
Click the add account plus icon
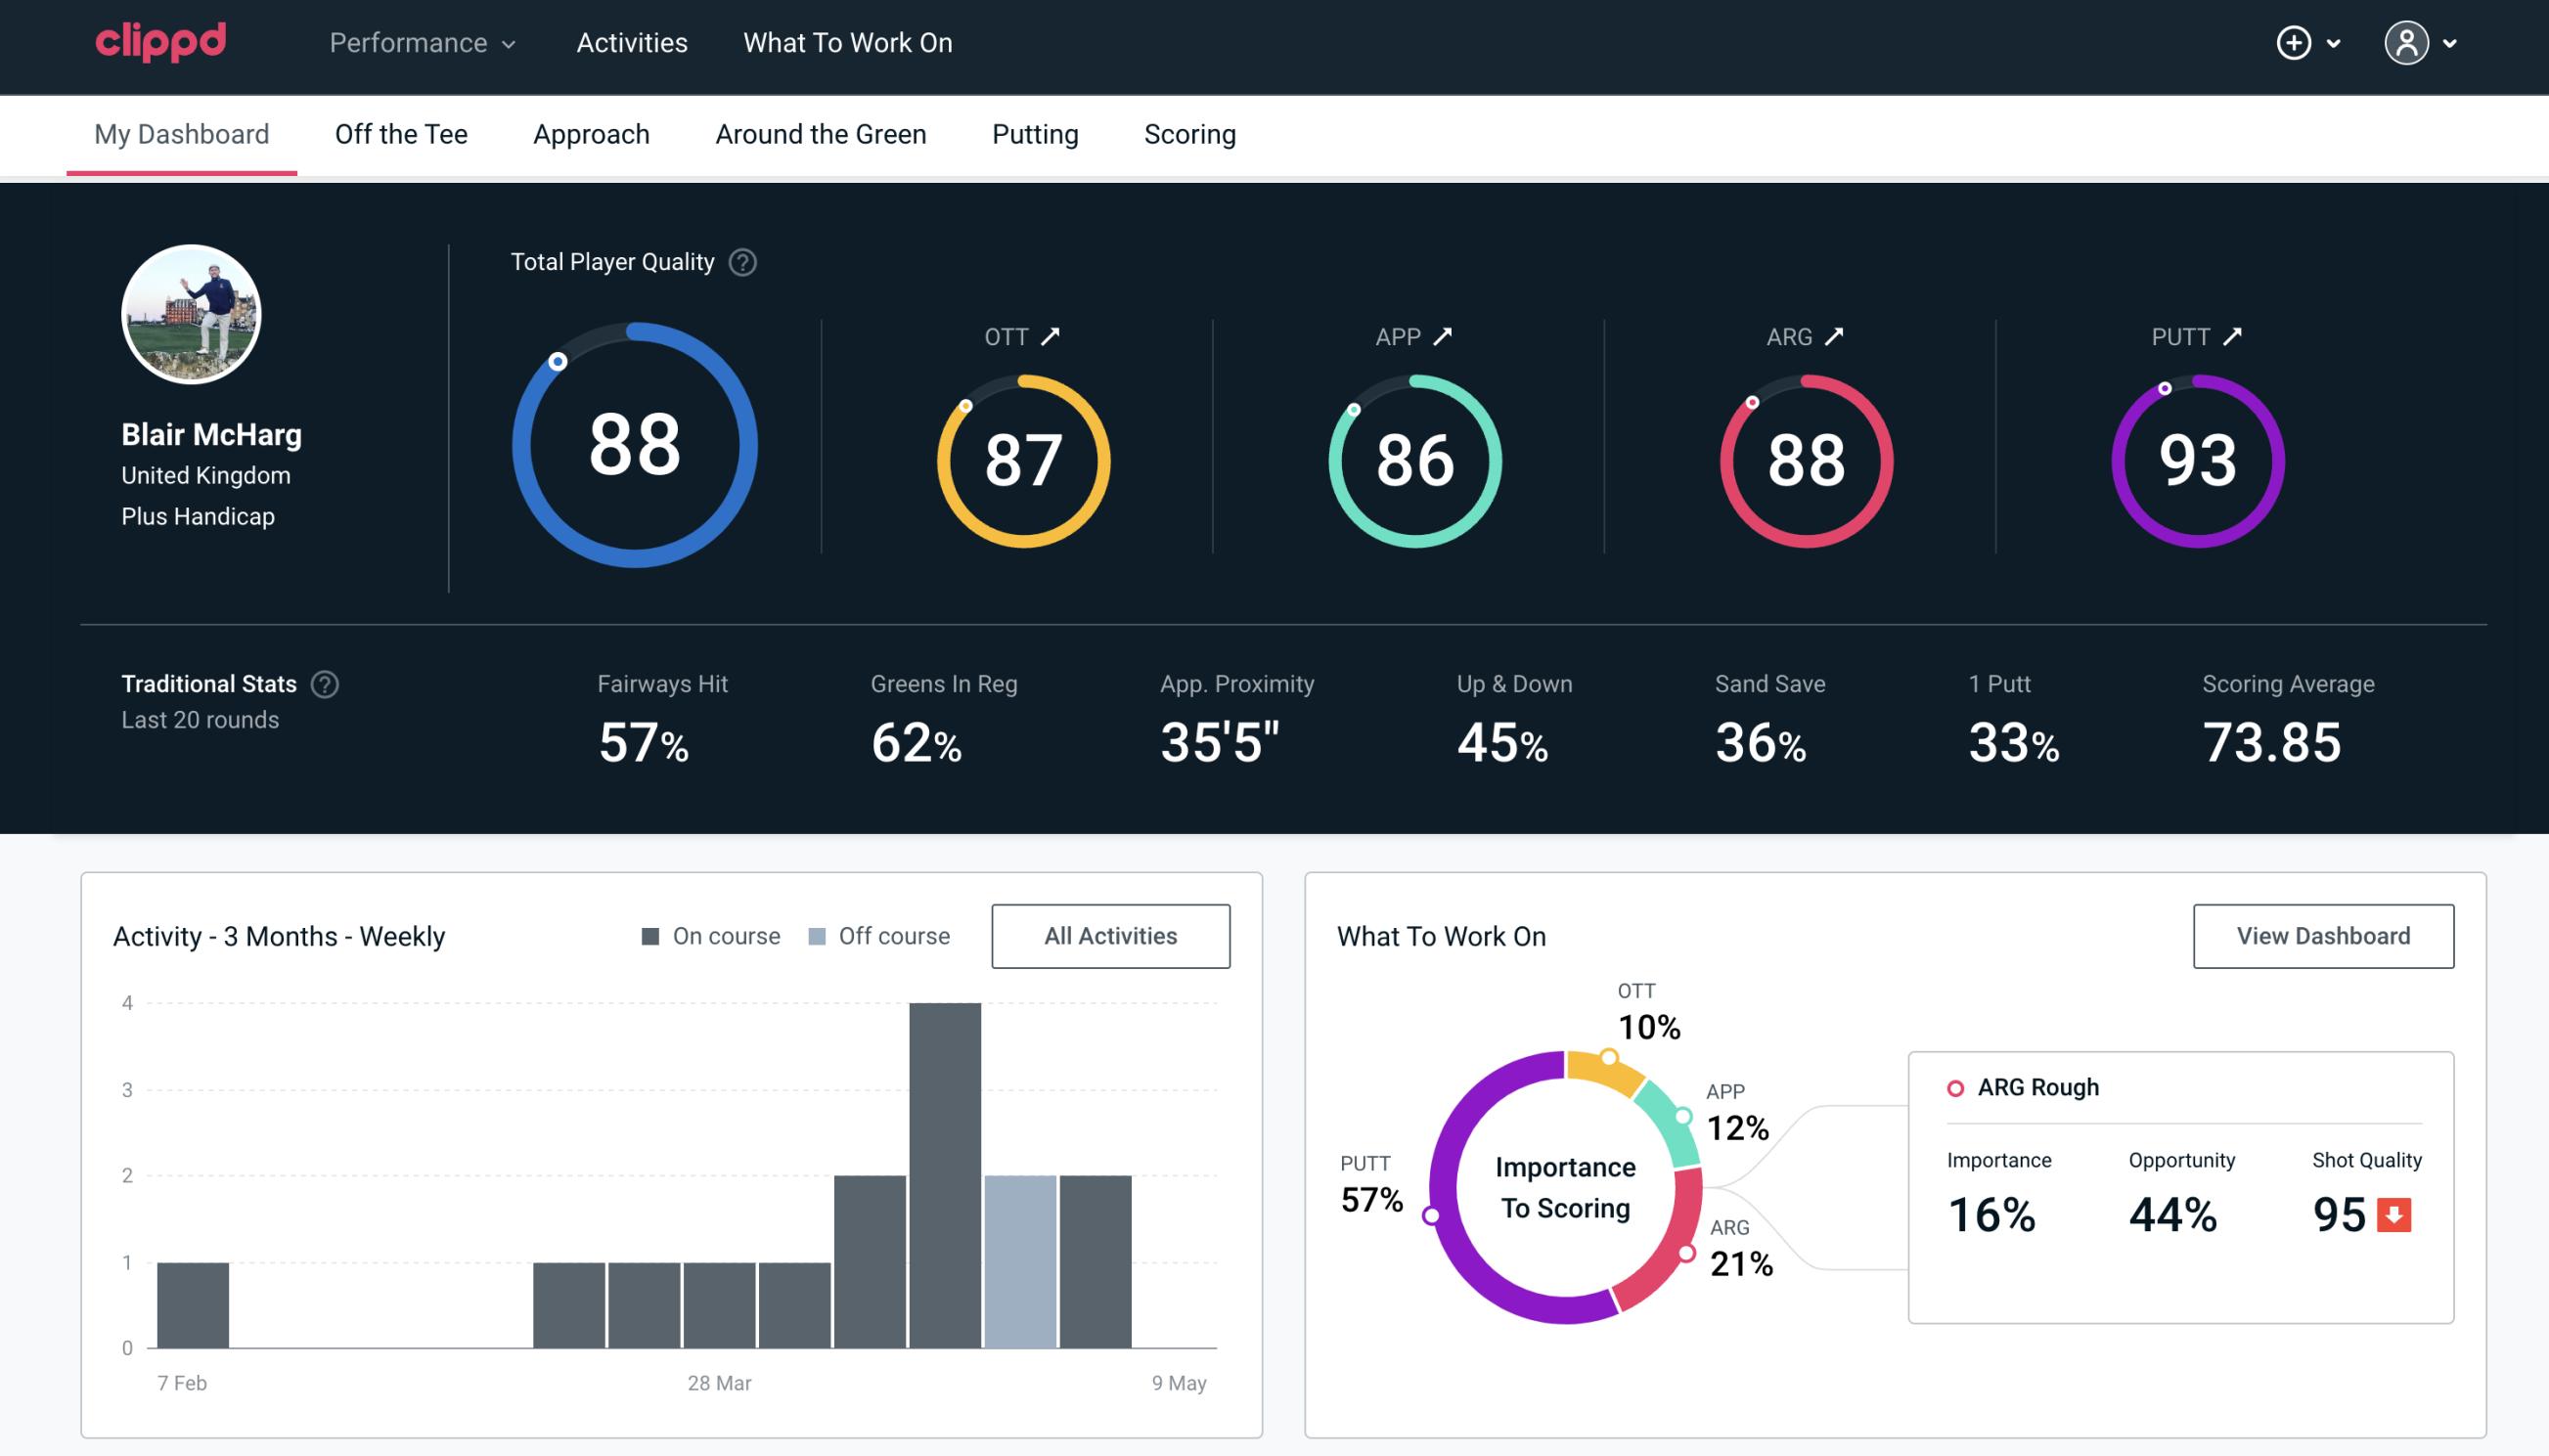click(2294, 44)
